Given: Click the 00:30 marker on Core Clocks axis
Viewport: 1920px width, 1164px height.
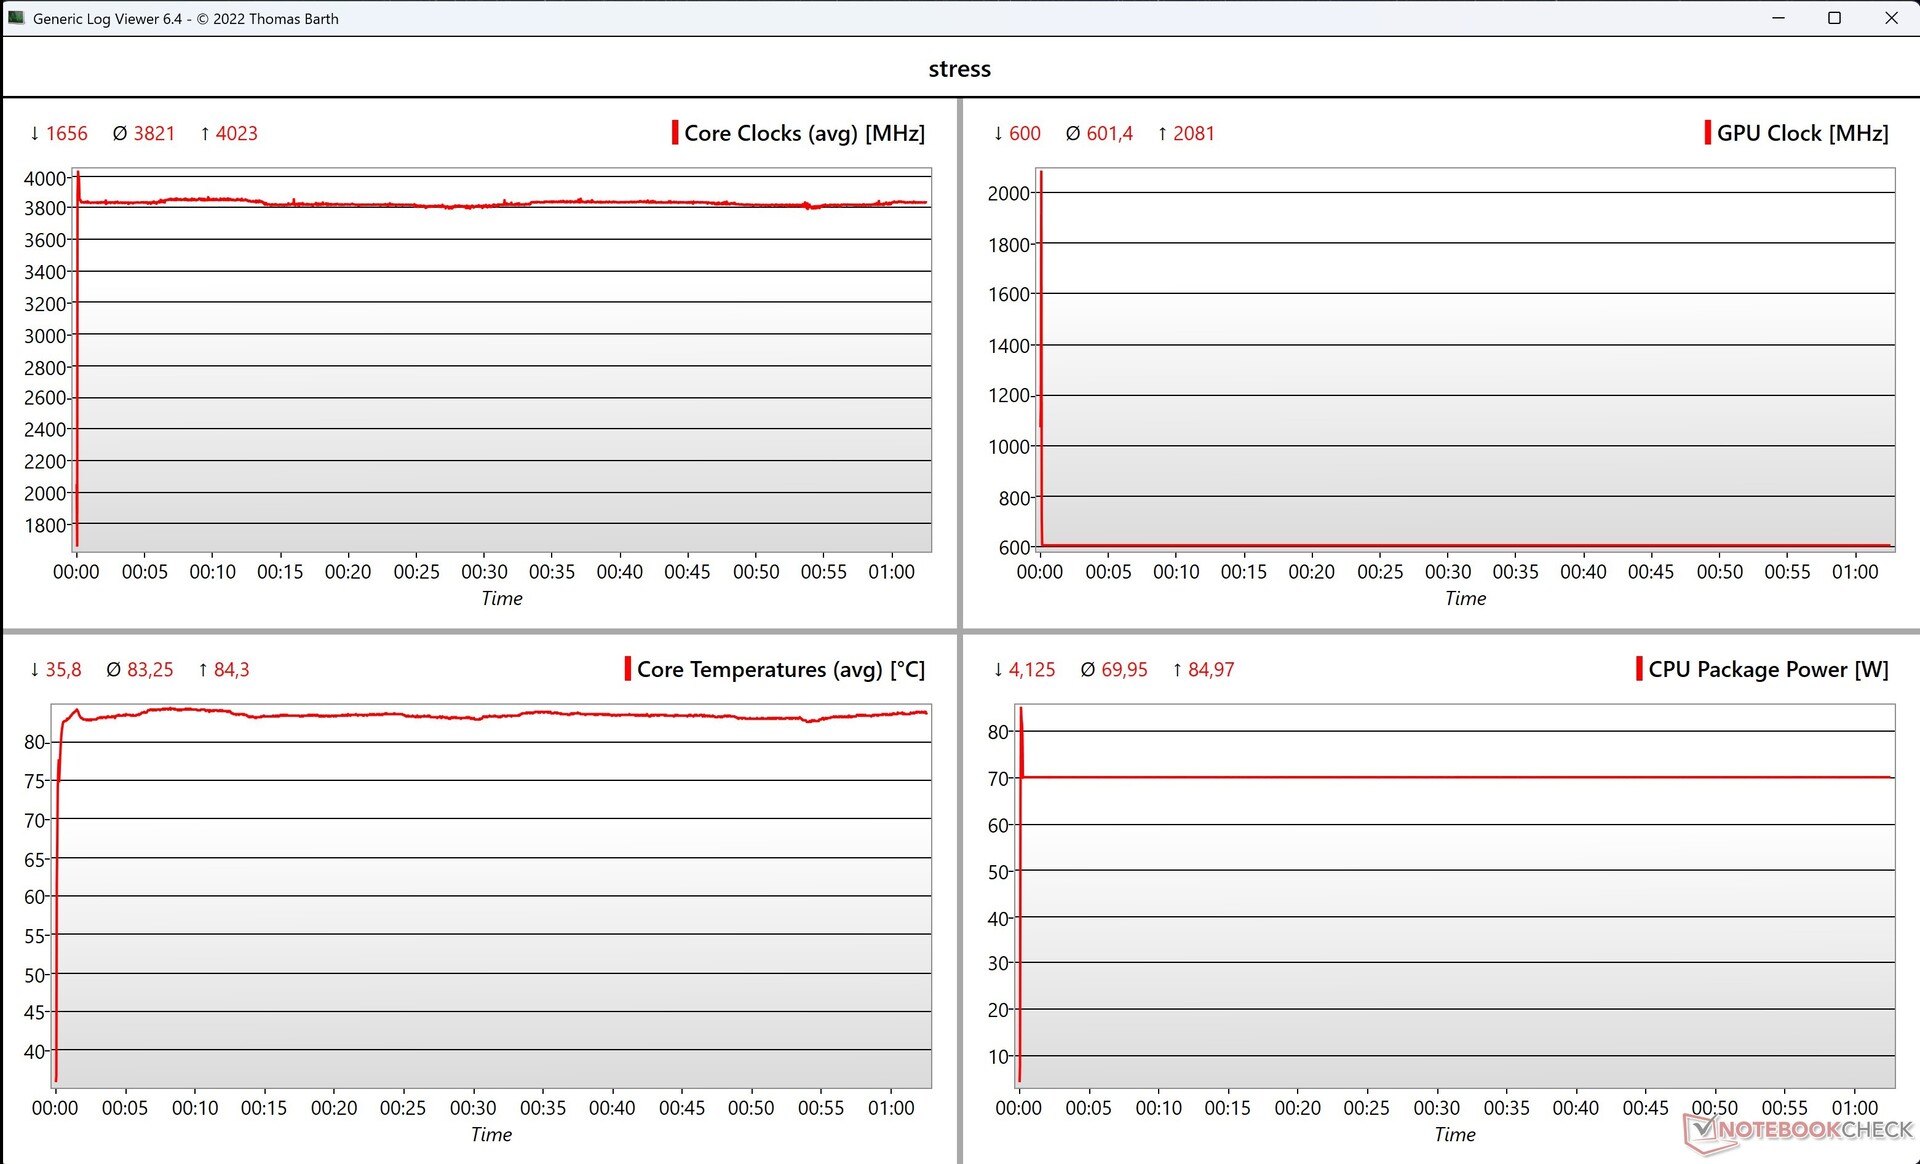Looking at the screenshot, I should [484, 572].
